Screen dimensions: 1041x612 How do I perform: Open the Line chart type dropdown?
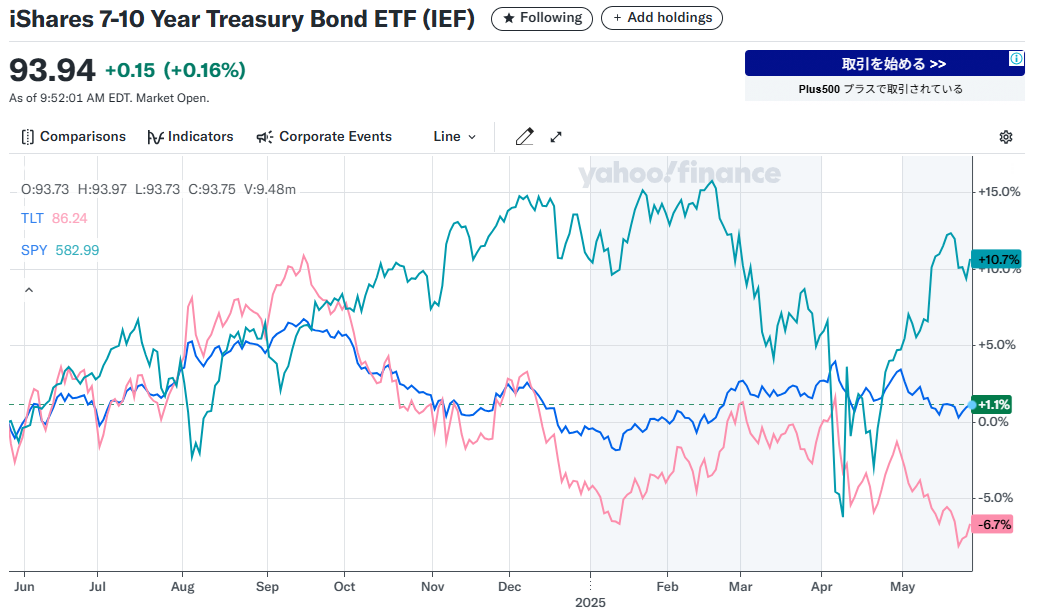453,136
